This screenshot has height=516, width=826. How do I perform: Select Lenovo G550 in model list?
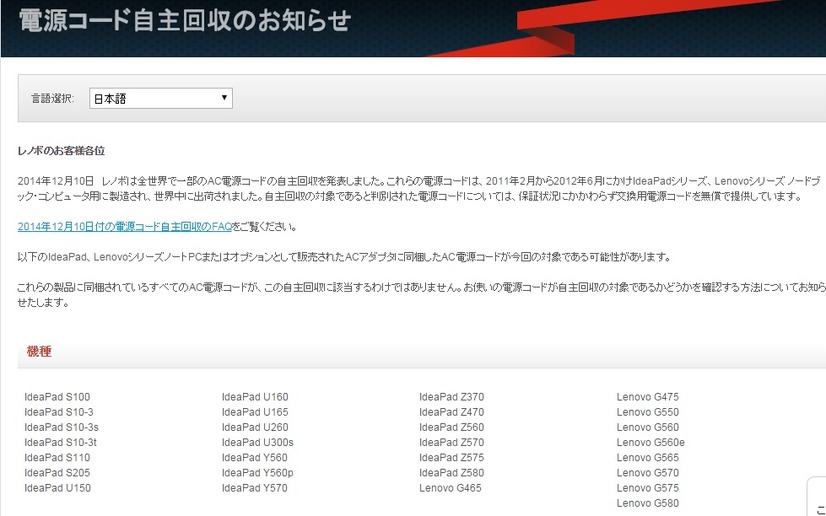tap(648, 412)
